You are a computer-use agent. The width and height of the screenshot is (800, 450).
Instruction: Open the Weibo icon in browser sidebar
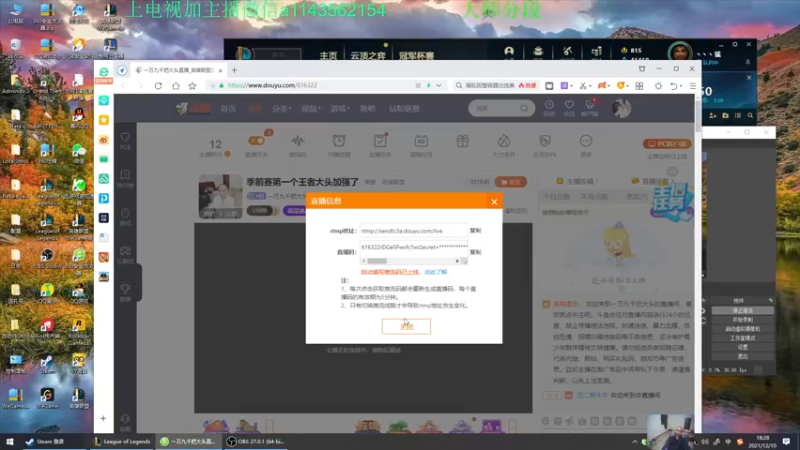tap(104, 140)
